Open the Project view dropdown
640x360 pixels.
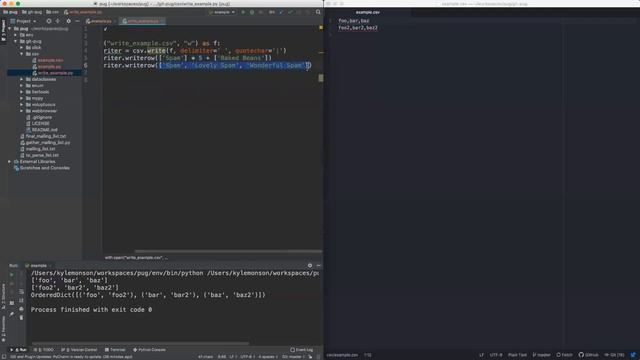(x=23, y=21)
